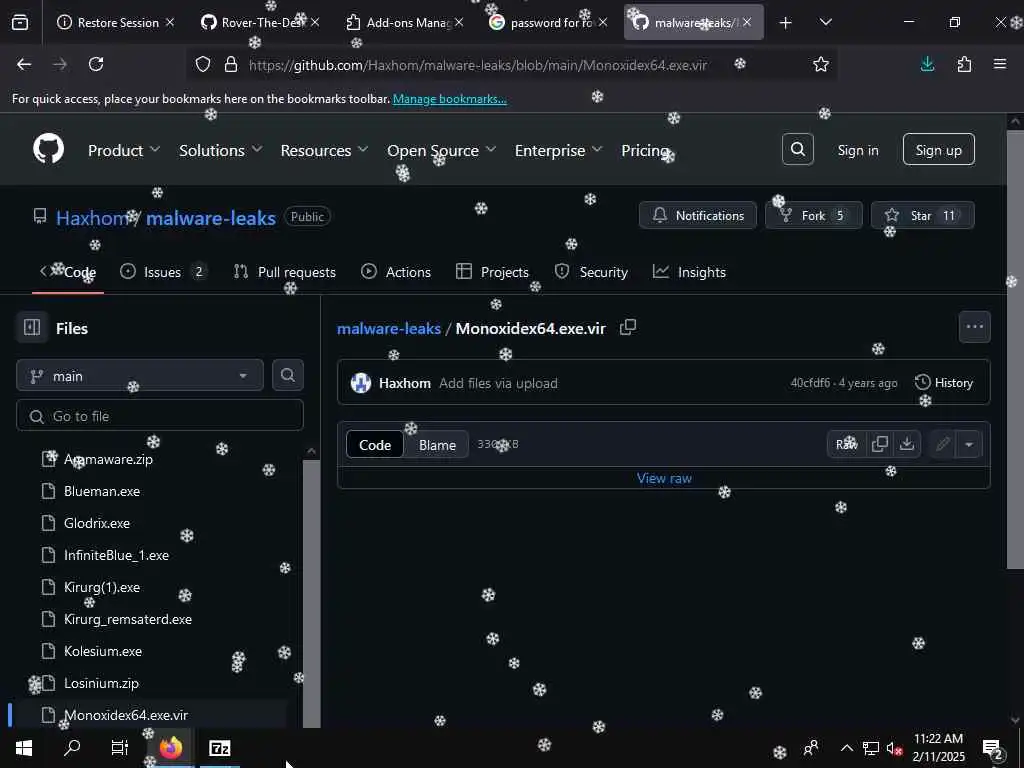Expand the Solutions menu
1024x768 pixels.
click(x=221, y=150)
